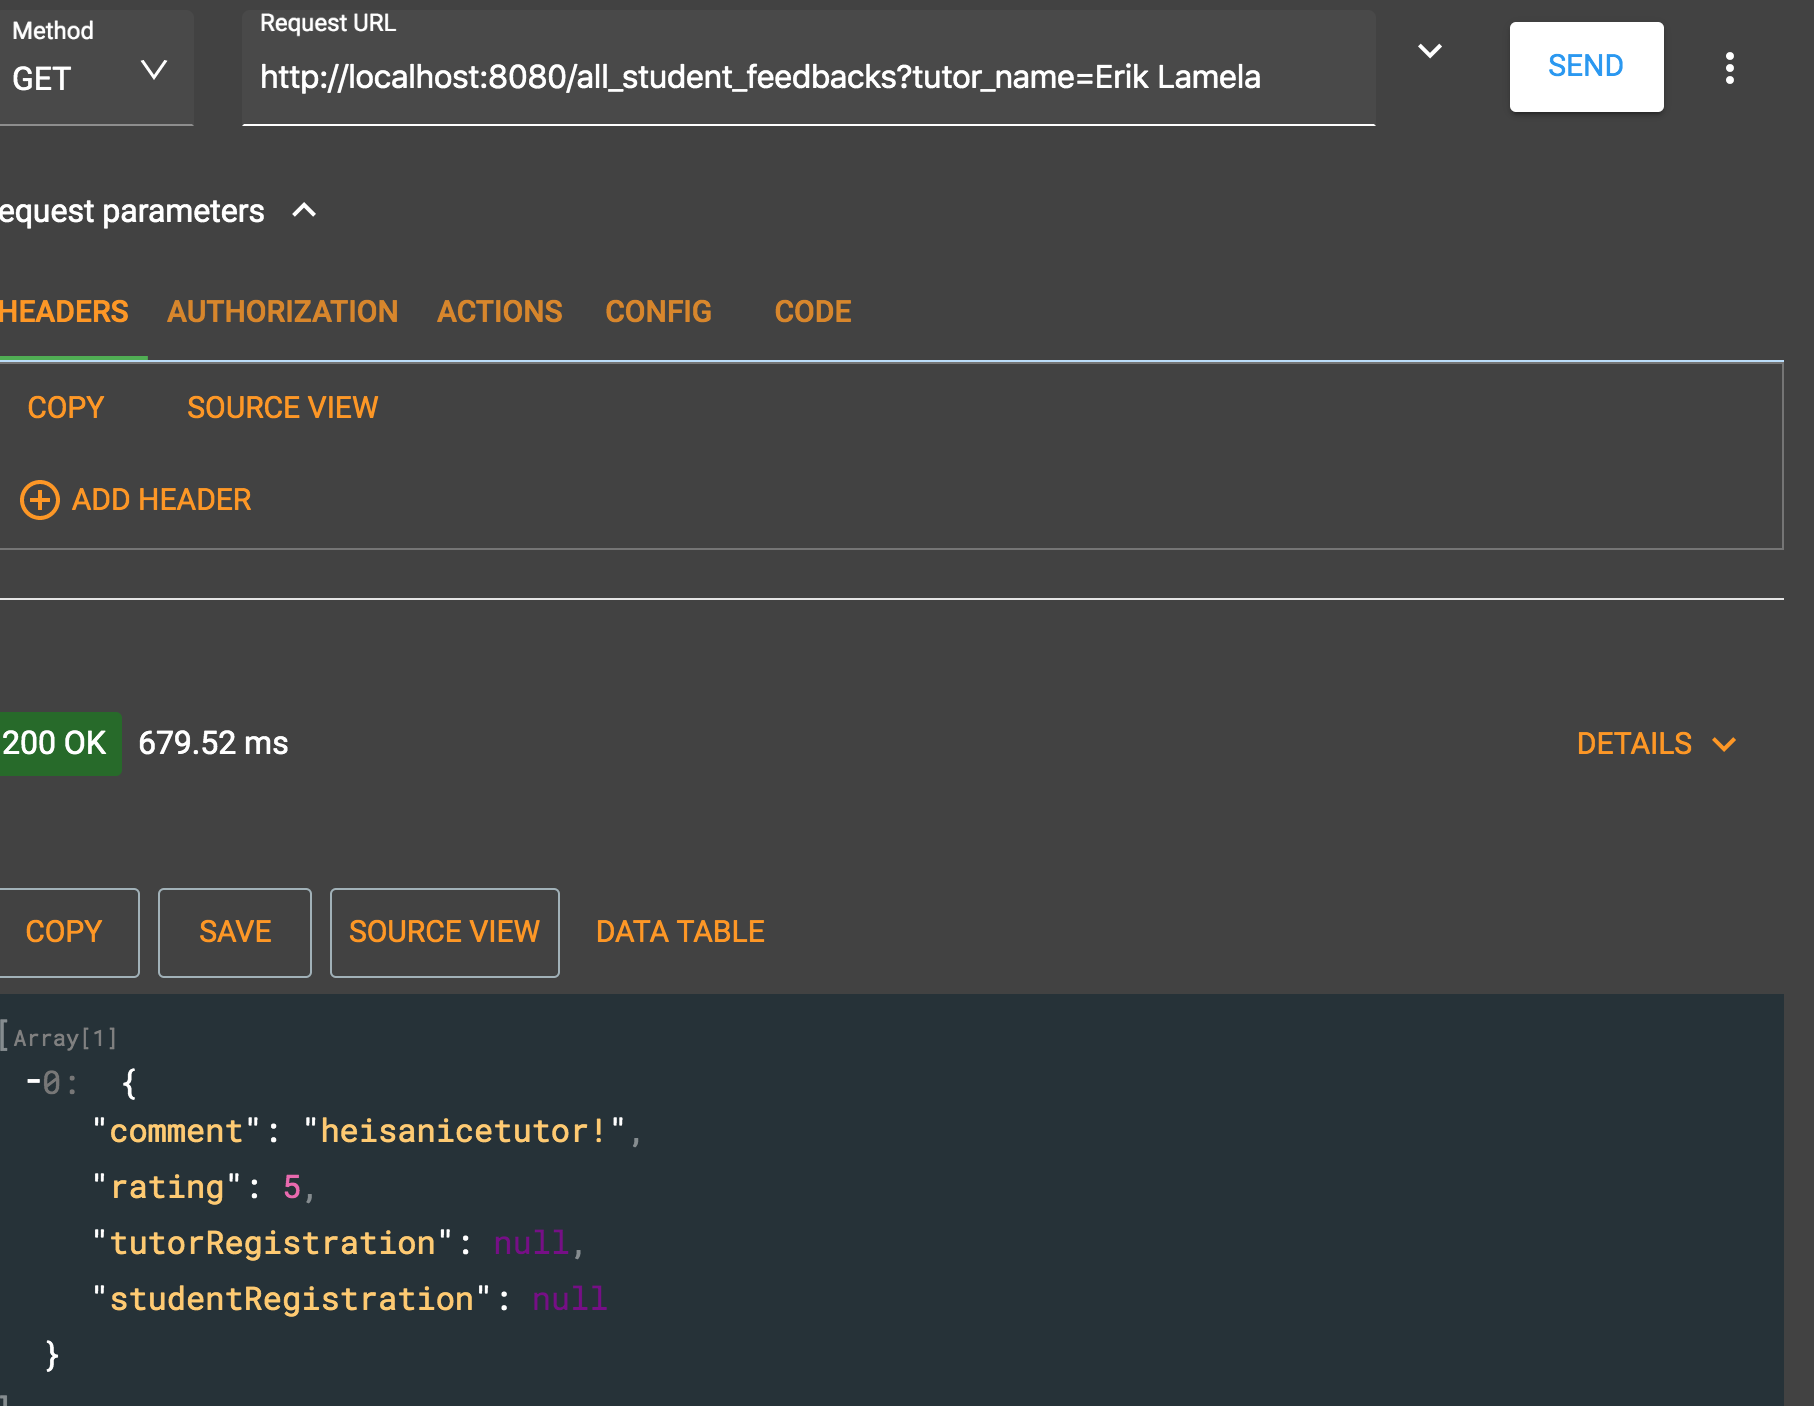The height and width of the screenshot is (1406, 1814).
Task: Switch to the CONFIG tab
Action: 659,312
